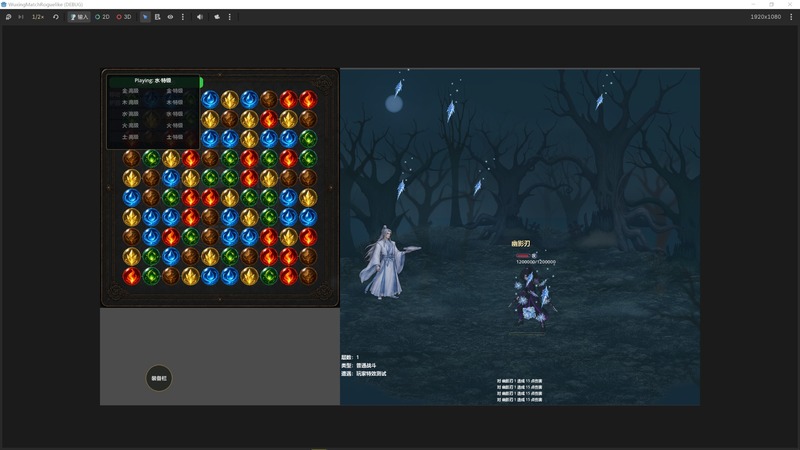Image resolution: width=800 pixels, height=450 pixels.
Task: Click the suspend game icon in the debug toolbar
Action: click(8, 17)
